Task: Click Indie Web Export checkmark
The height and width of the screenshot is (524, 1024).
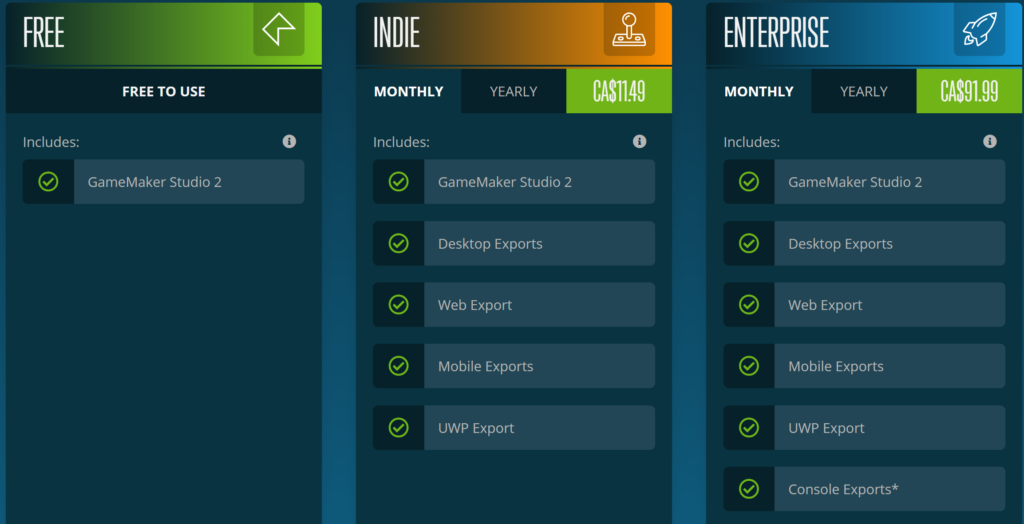Action: 398,305
